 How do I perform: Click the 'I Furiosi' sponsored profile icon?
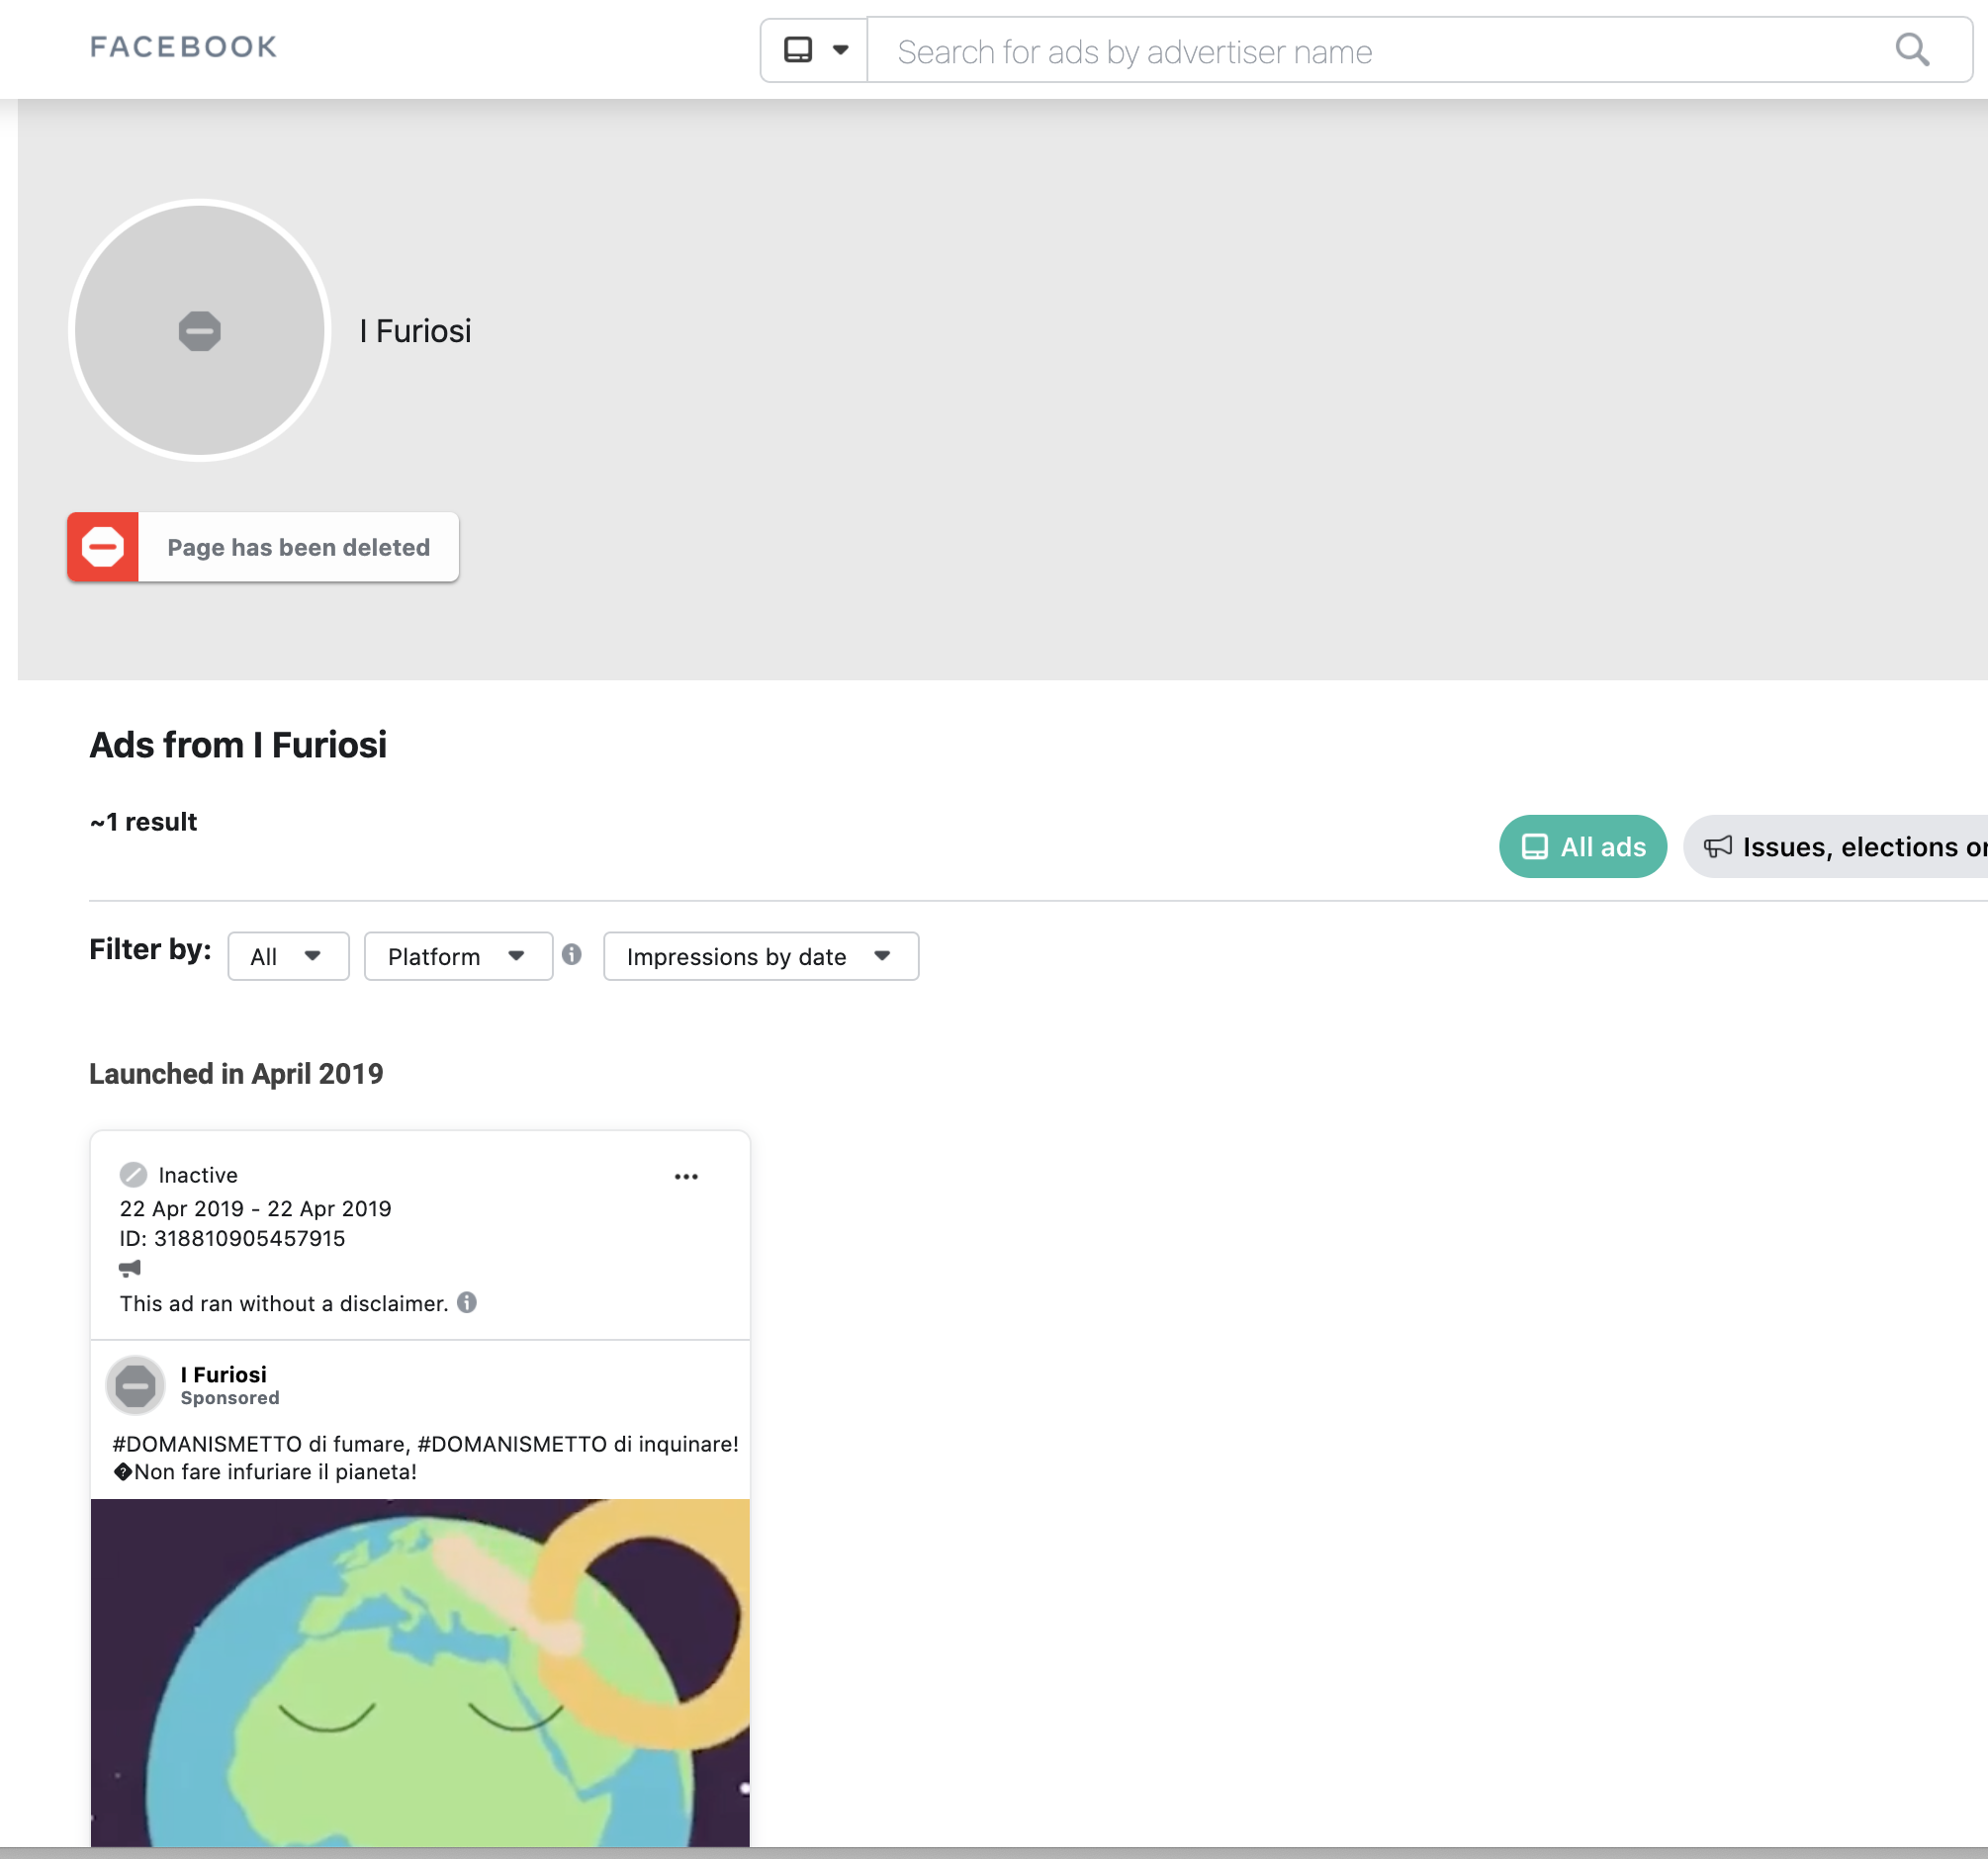[x=138, y=1385]
